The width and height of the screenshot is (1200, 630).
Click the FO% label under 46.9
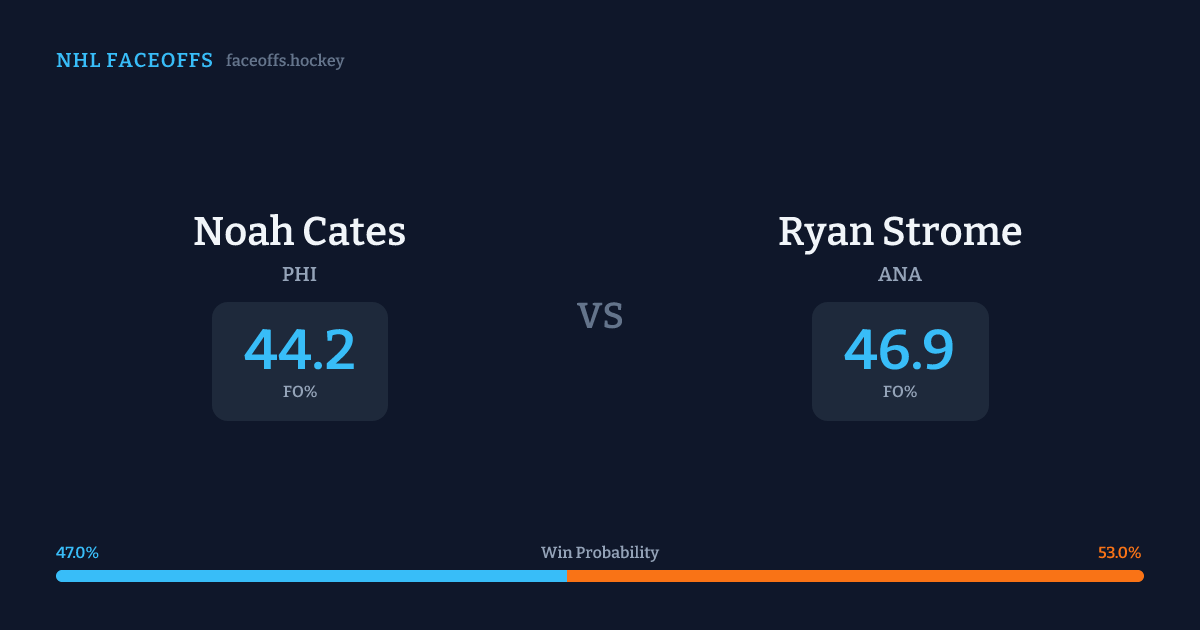point(900,392)
